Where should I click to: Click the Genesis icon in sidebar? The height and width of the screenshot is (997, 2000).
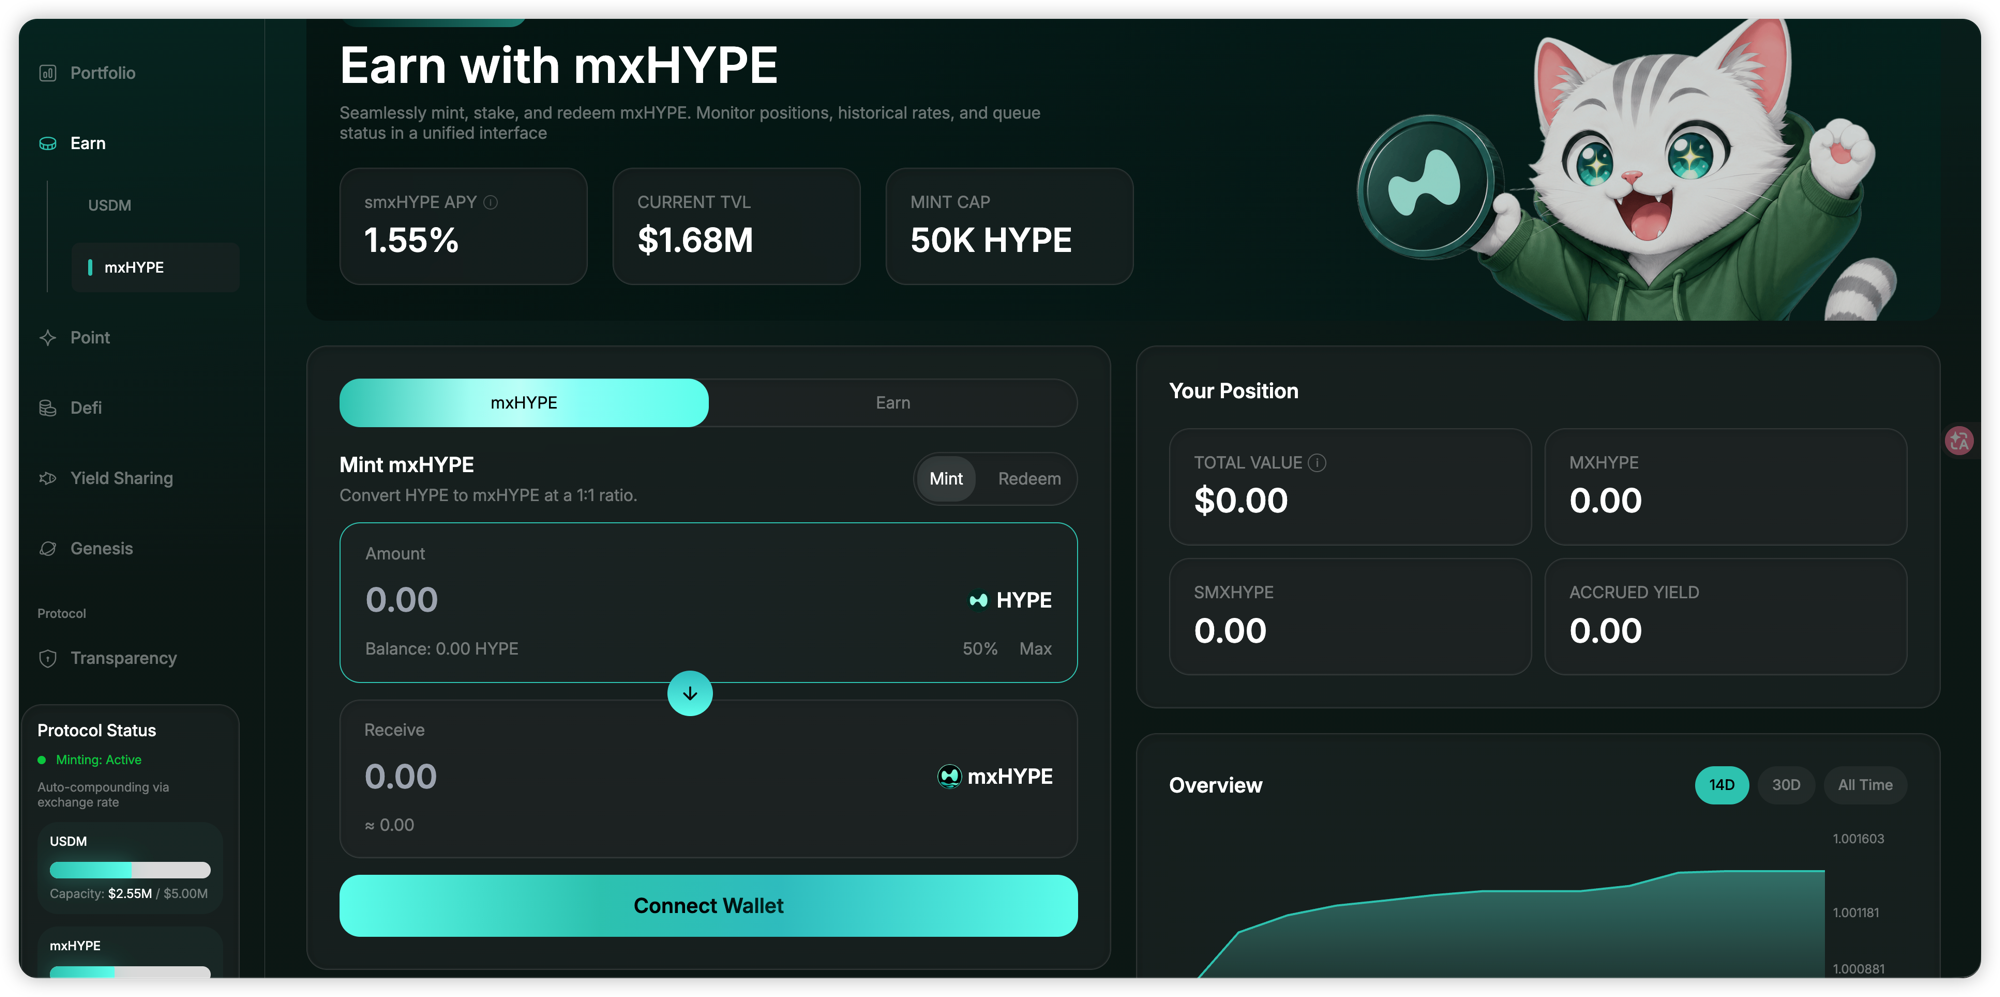47,548
